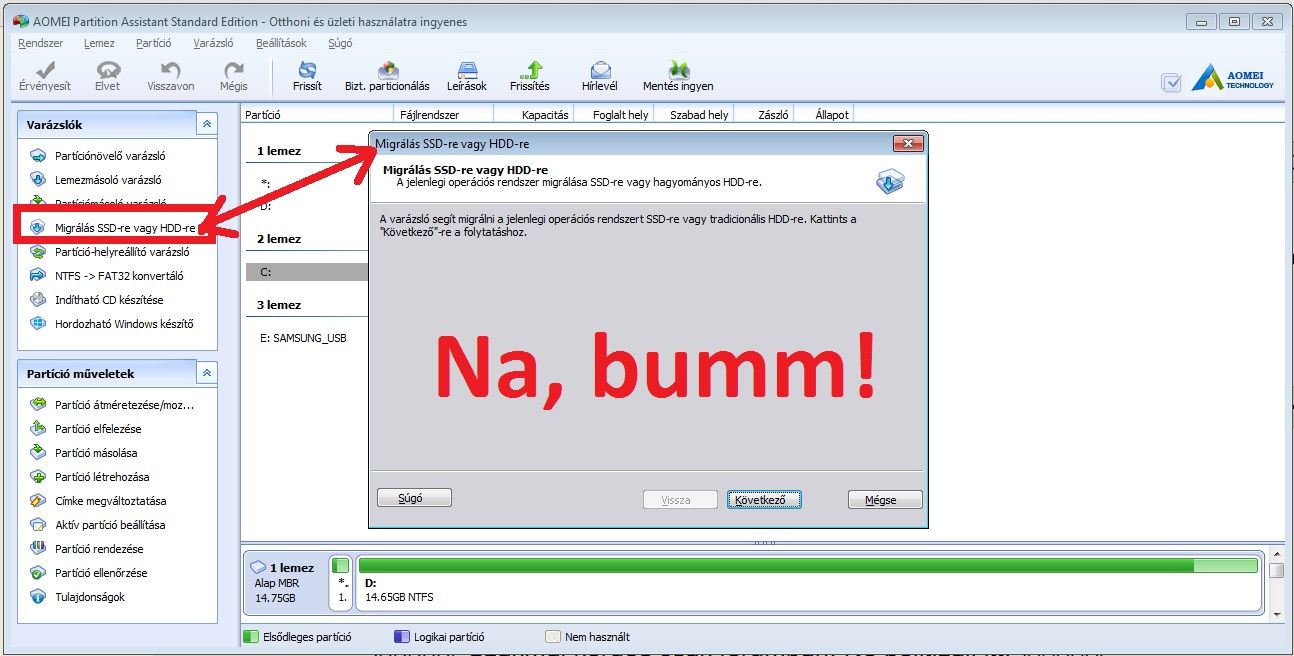Click the AOMEI Technology logo

tap(1233, 79)
